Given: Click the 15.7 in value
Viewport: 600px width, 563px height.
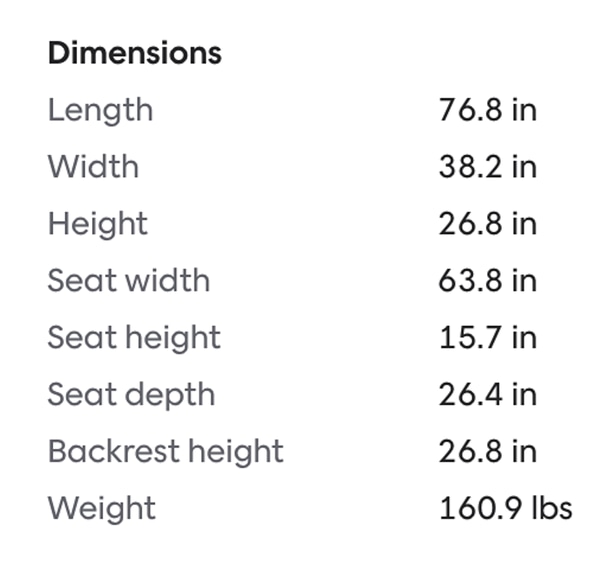Looking at the screenshot, I should (x=487, y=338).
